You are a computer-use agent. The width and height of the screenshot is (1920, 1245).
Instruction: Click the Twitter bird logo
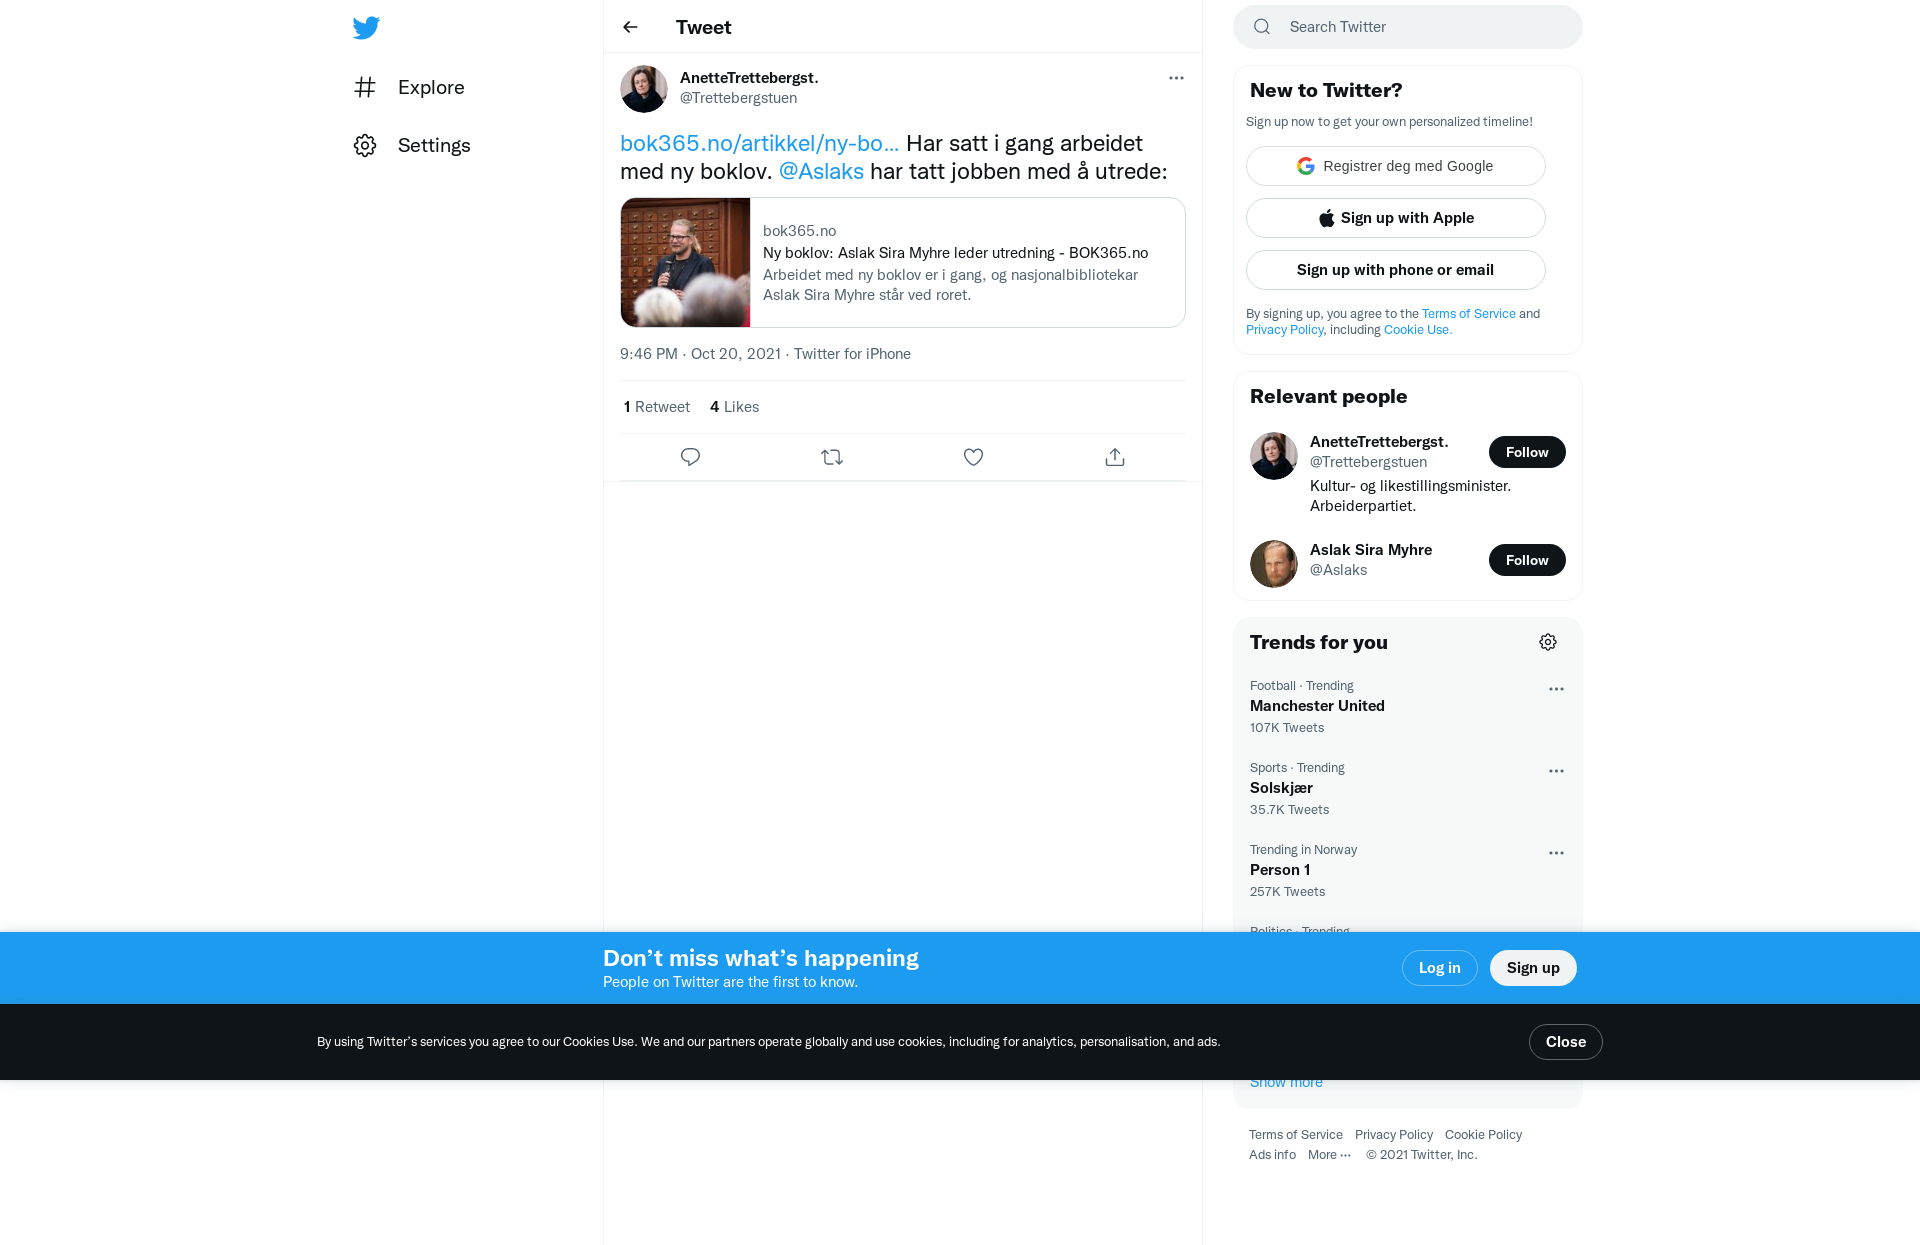pos(366,28)
